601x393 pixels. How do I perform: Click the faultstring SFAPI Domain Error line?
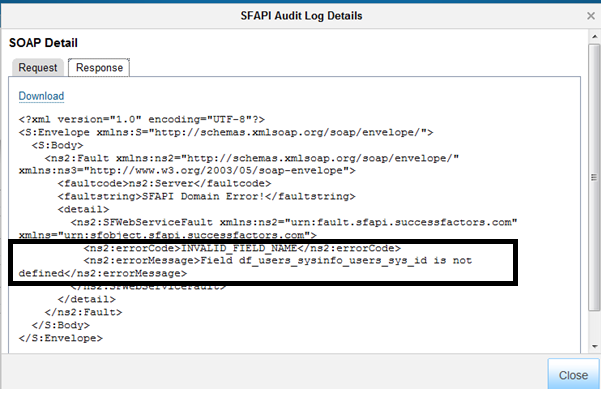click(x=207, y=196)
